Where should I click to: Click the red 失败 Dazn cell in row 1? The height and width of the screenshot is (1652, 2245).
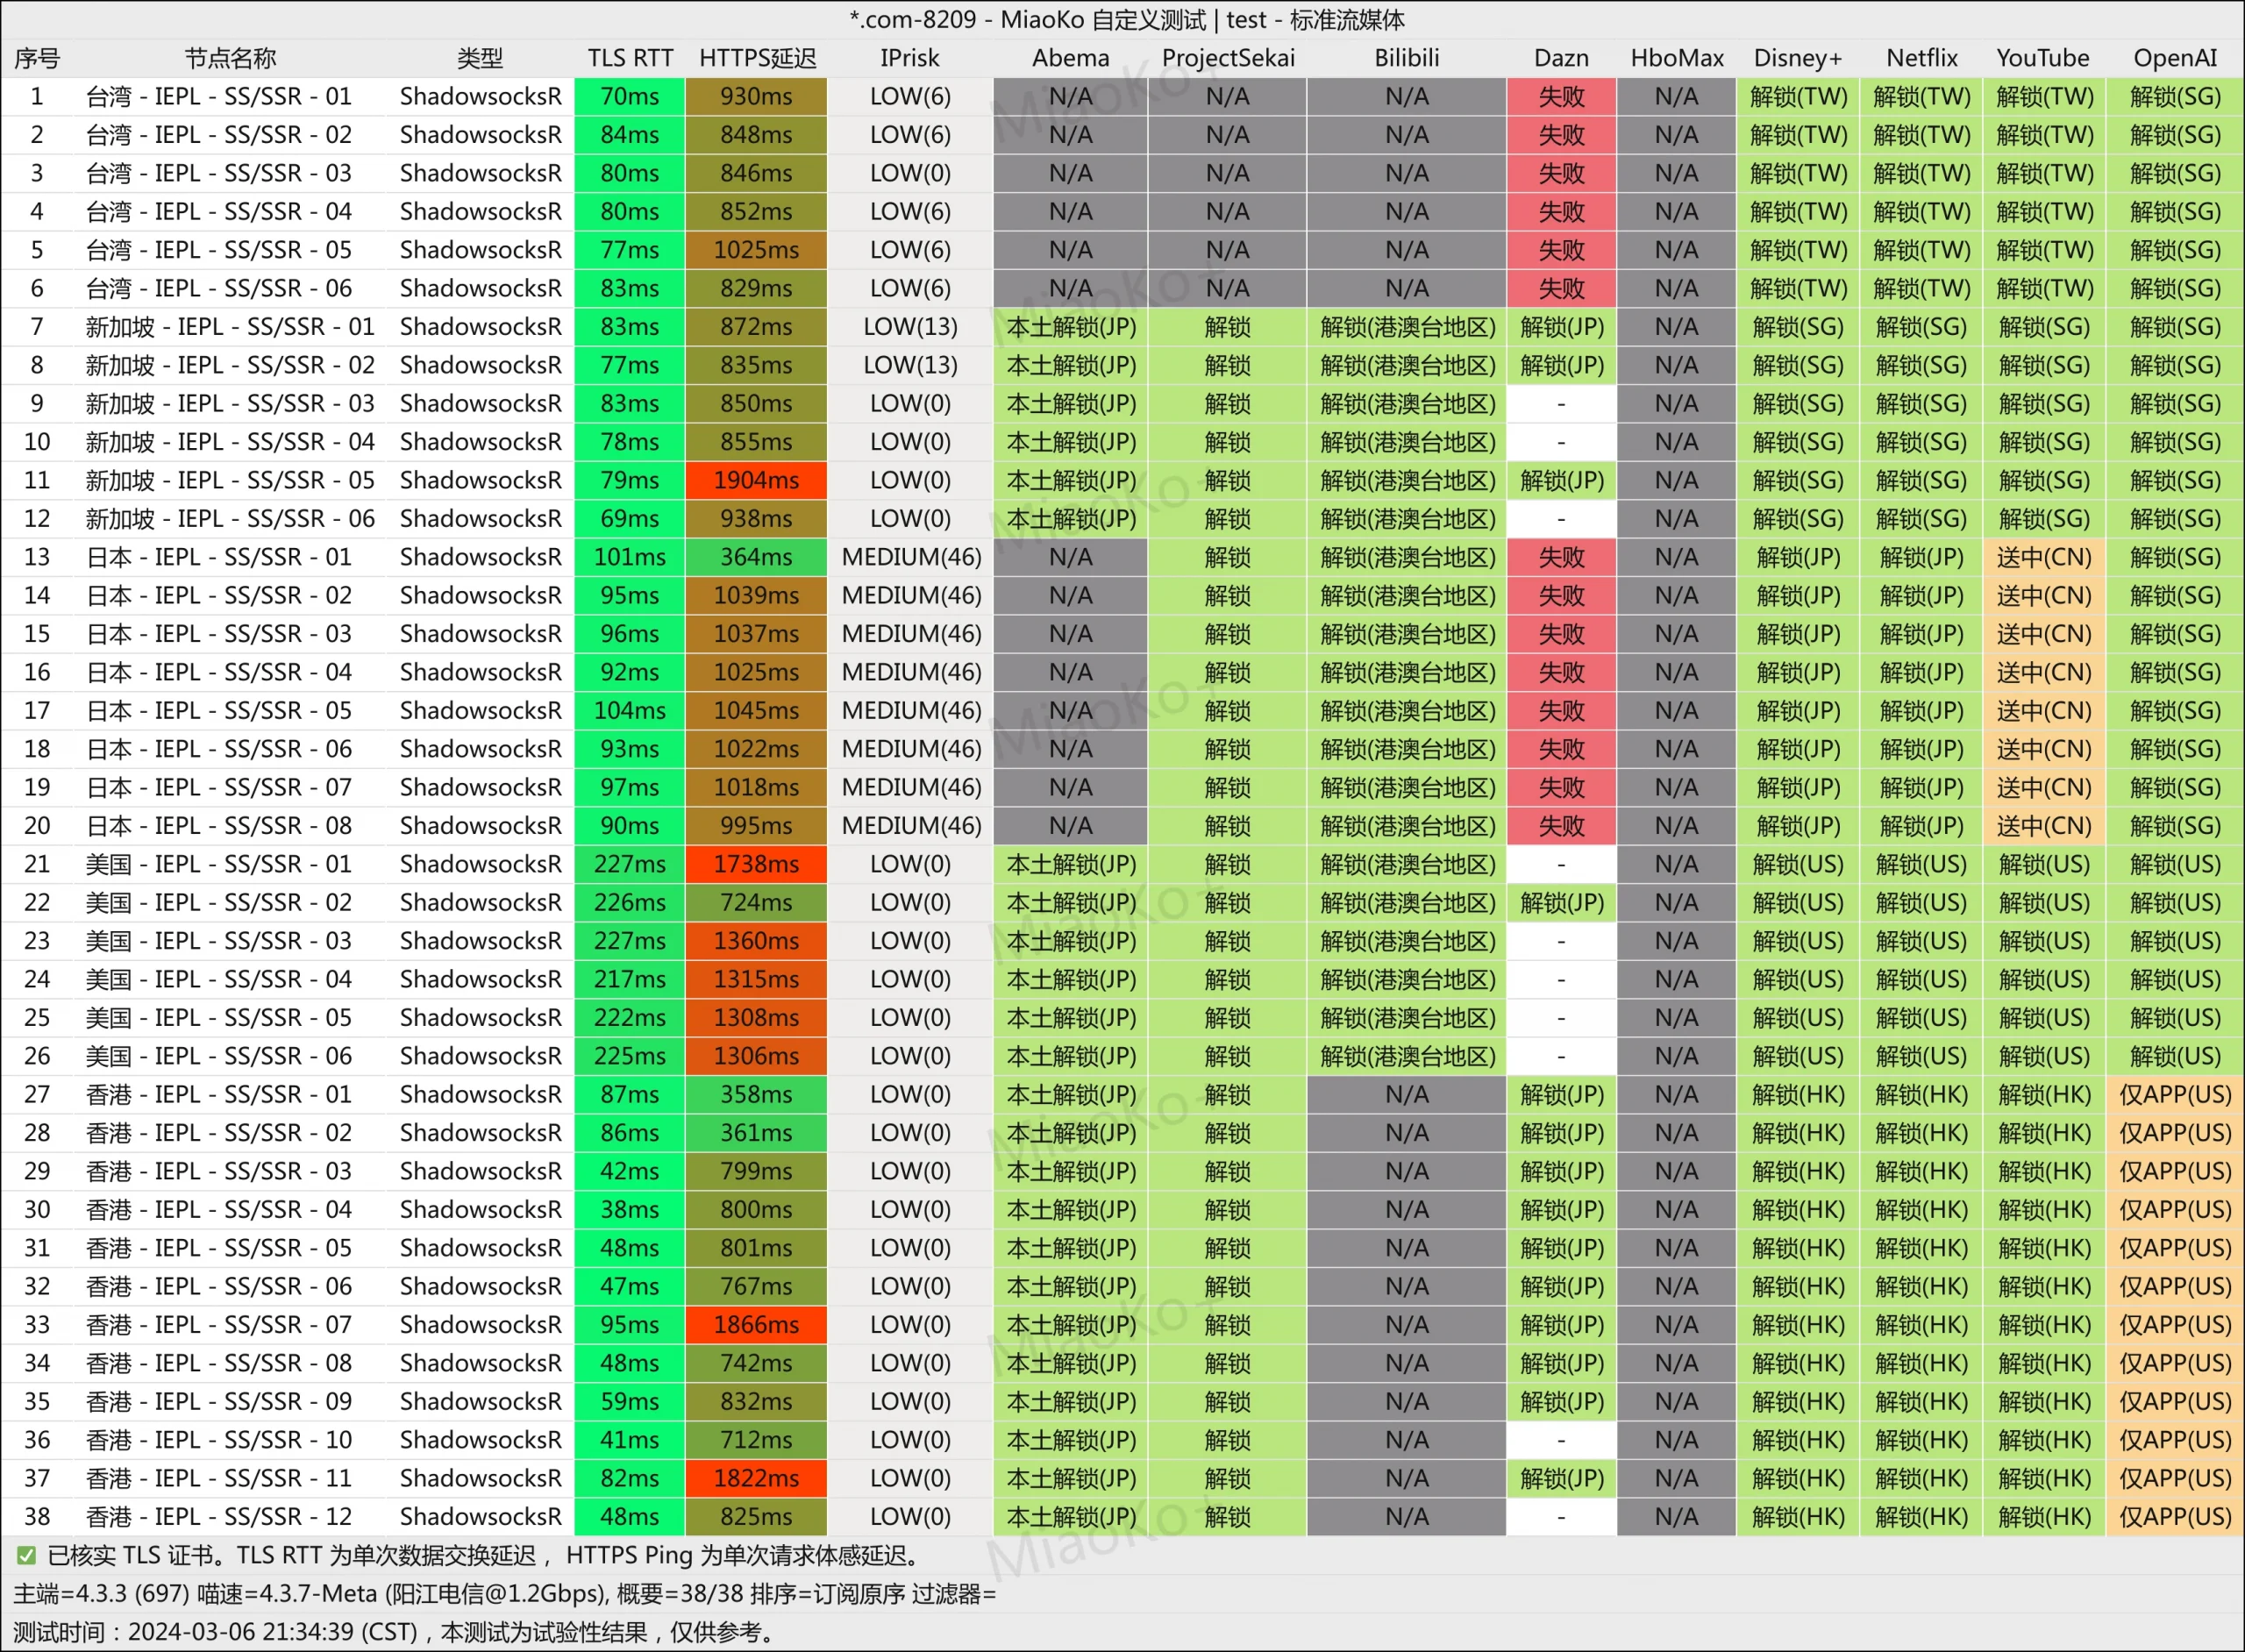[1561, 96]
